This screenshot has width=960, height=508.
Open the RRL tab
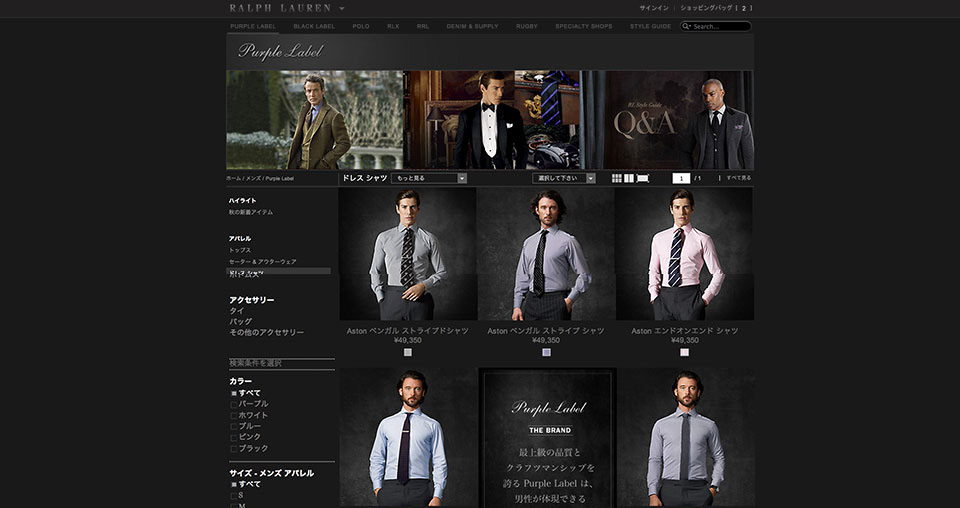[x=423, y=26]
